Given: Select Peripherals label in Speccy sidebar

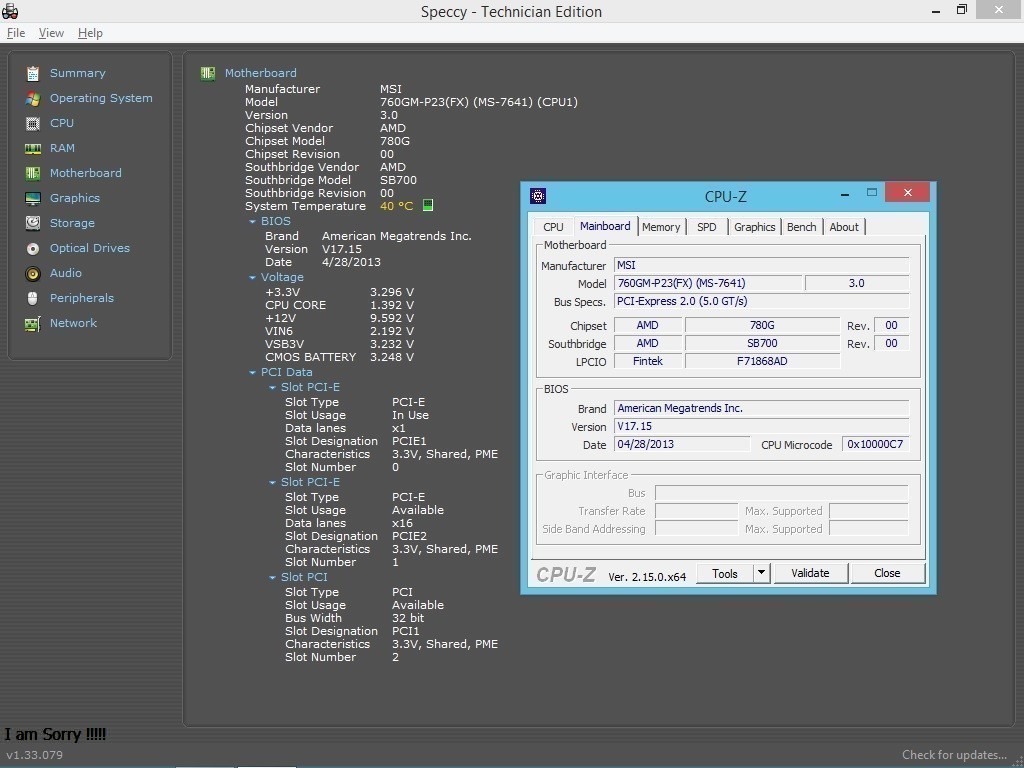Looking at the screenshot, I should (x=82, y=298).
